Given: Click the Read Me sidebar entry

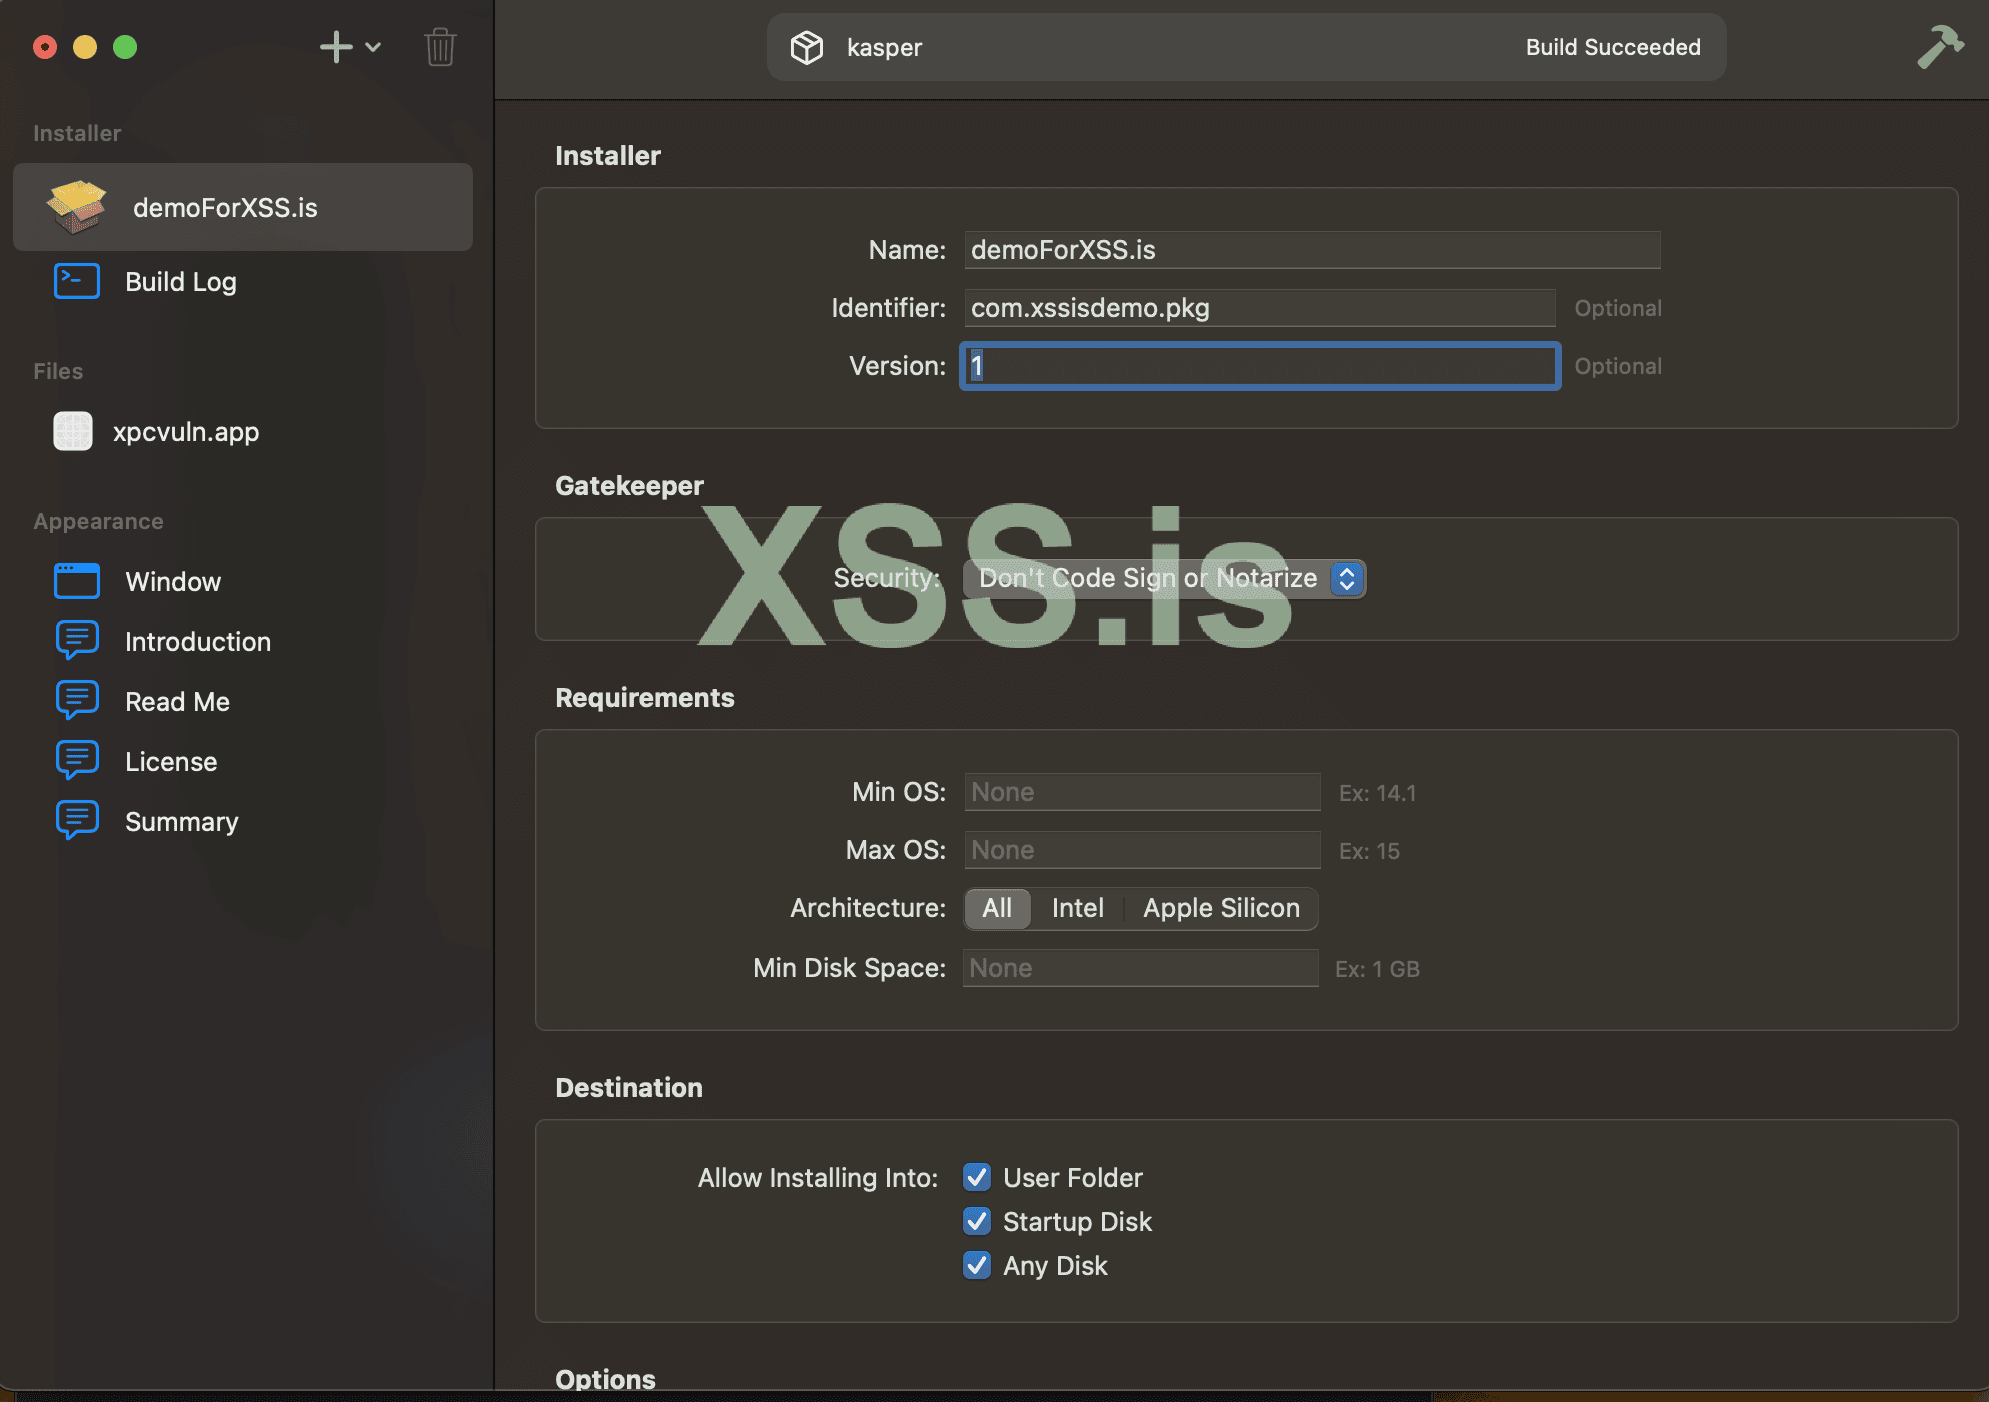Looking at the screenshot, I should [177, 702].
